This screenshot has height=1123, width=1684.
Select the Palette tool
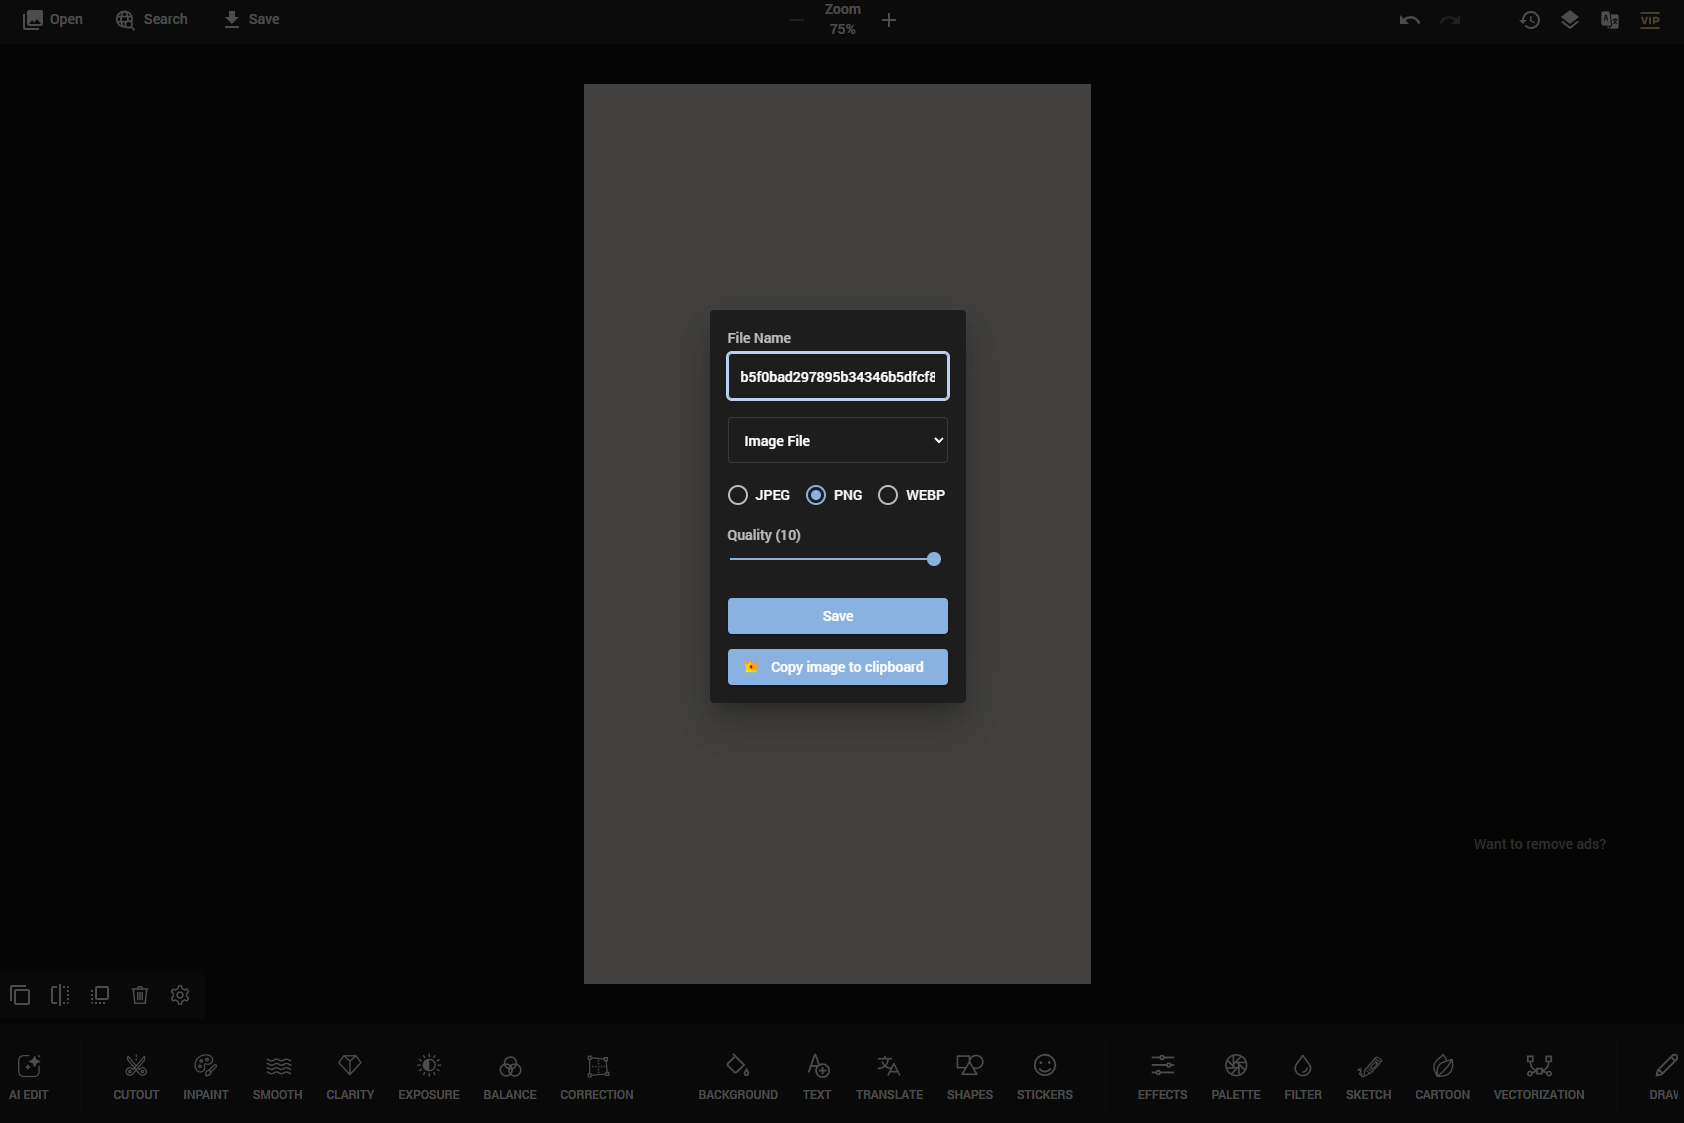click(x=1236, y=1076)
